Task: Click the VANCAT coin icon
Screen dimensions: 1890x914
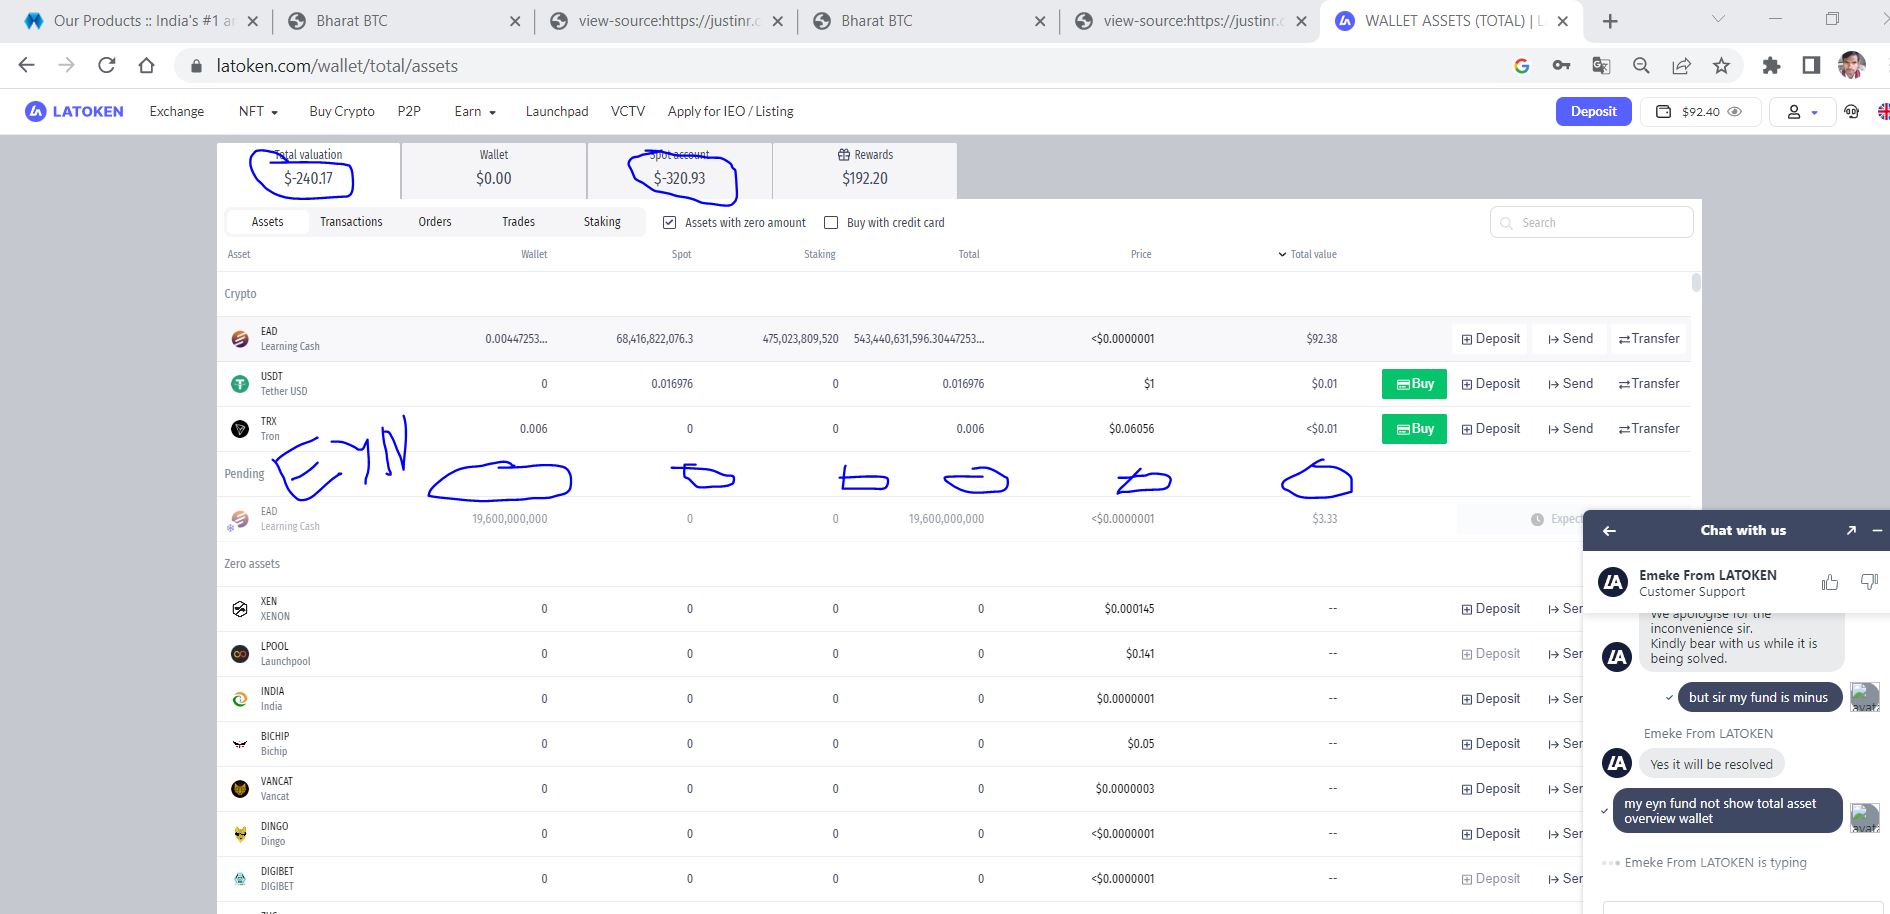Action: click(x=240, y=789)
